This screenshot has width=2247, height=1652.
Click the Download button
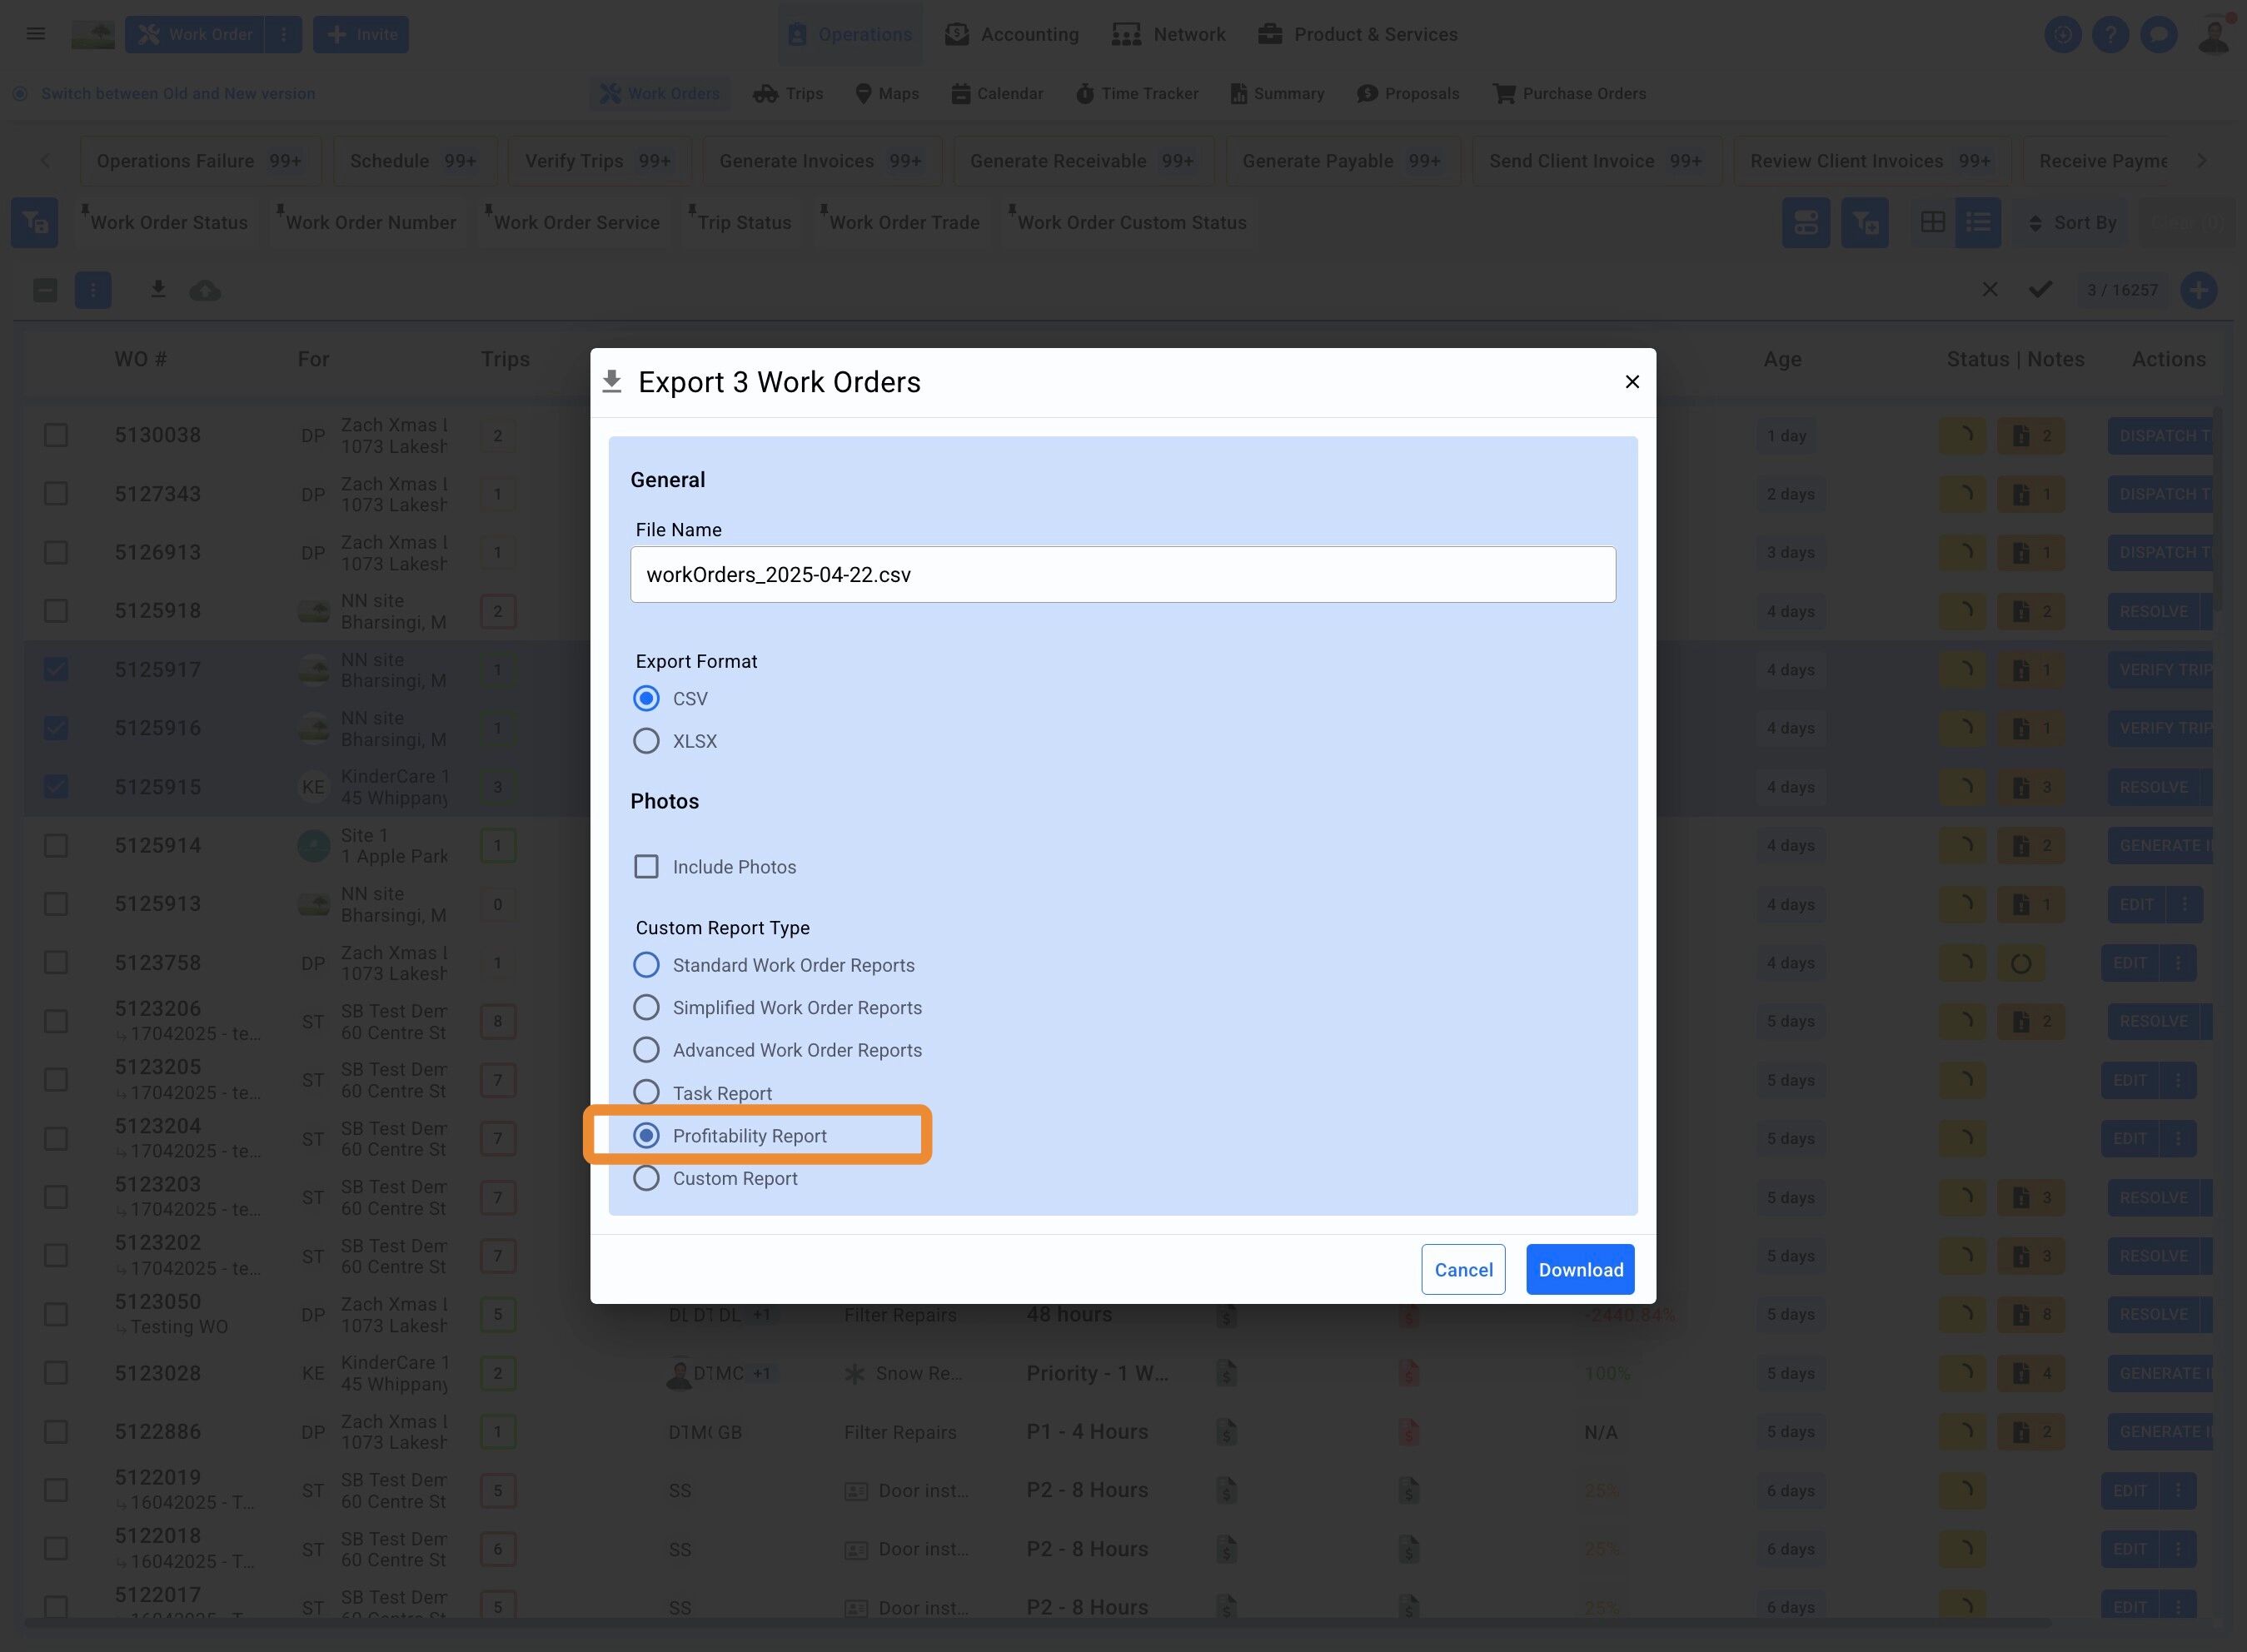[1580, 1269]
